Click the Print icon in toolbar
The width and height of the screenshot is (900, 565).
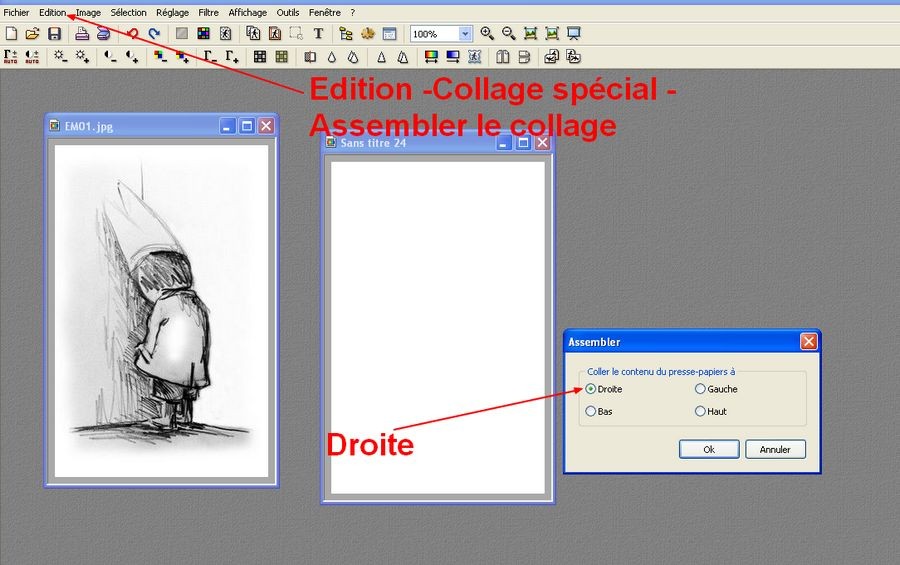[83, 34]
